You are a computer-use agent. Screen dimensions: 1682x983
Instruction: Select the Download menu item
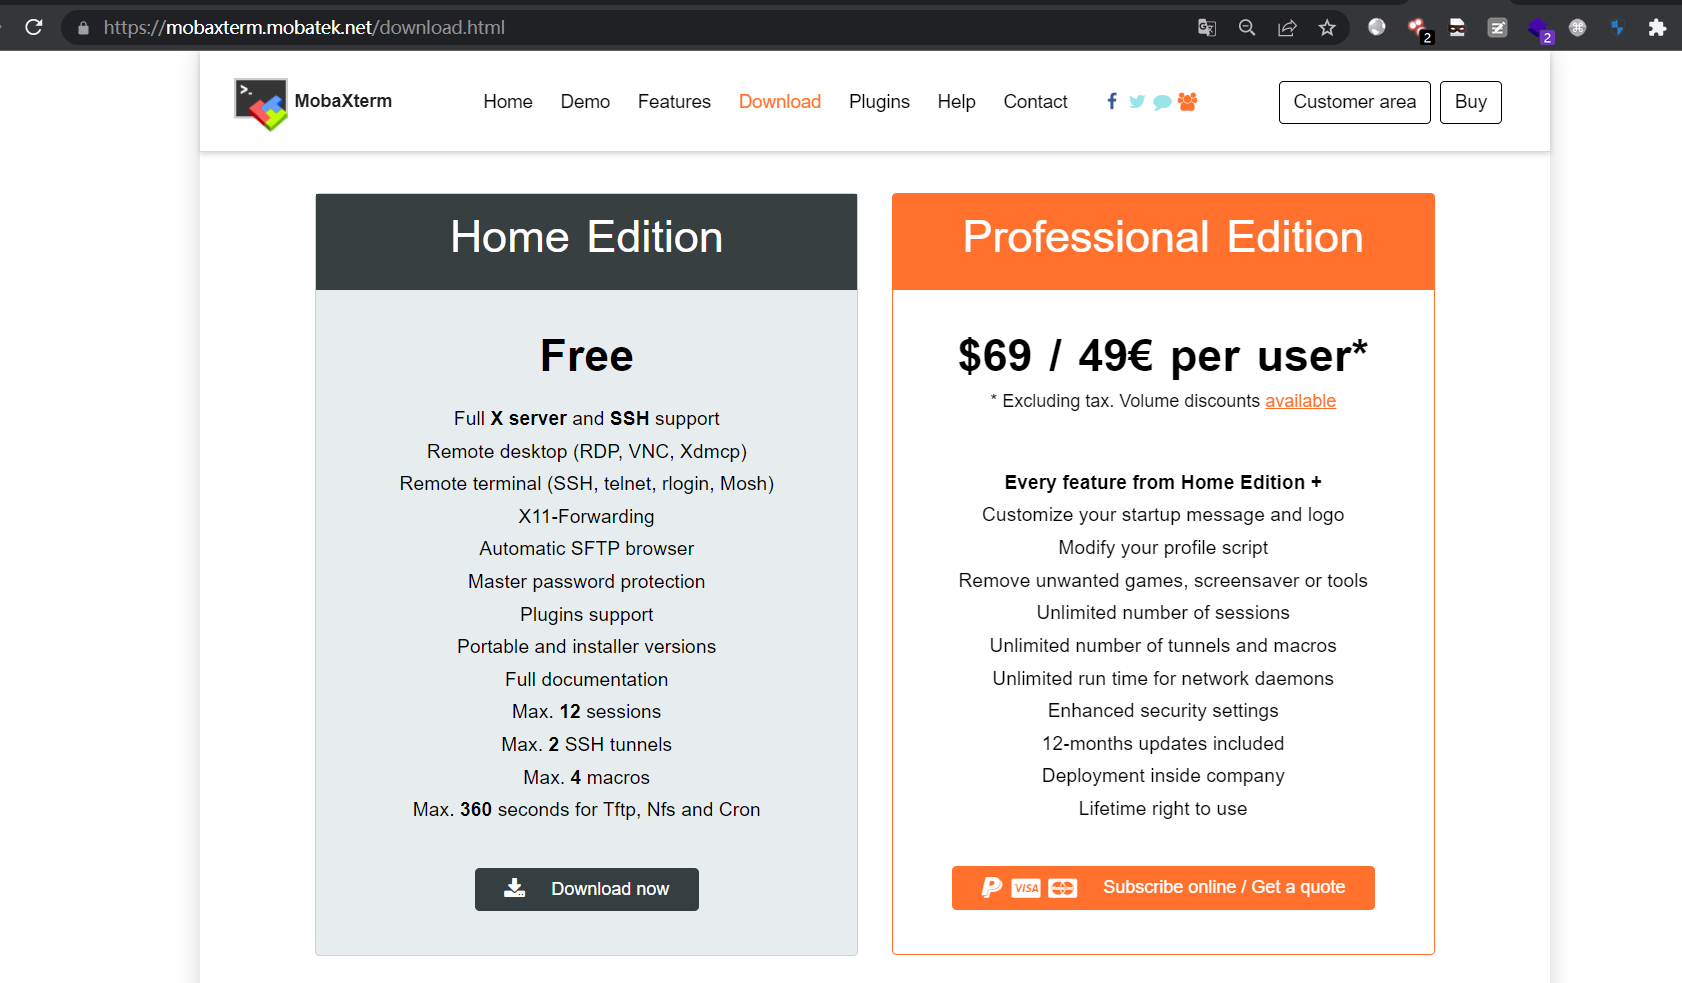click(x=780, y=102)
